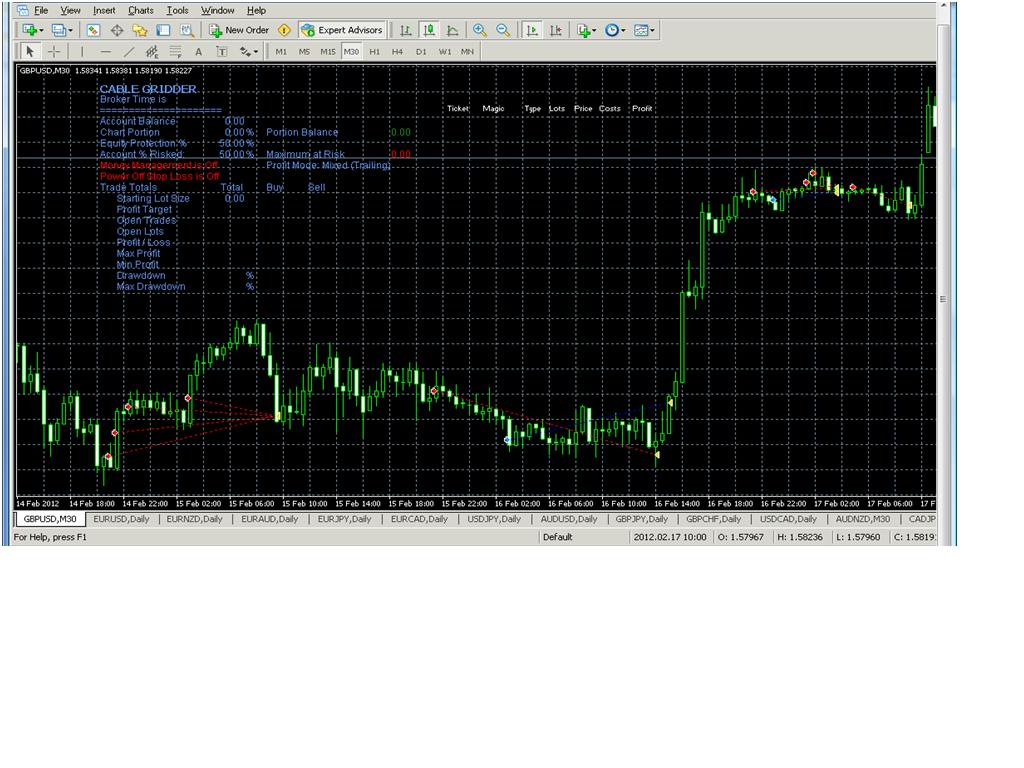Switch chart to bar chart style
Screen dimensions: 1024x768
406,30
